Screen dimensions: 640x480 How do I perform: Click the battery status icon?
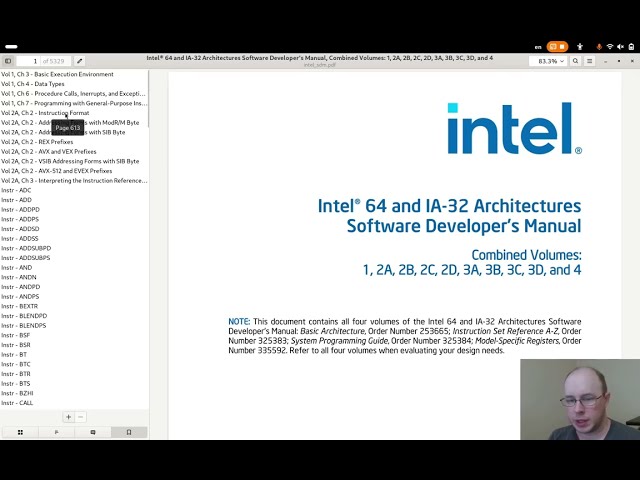pyautogui.click(x=631, y=47)
